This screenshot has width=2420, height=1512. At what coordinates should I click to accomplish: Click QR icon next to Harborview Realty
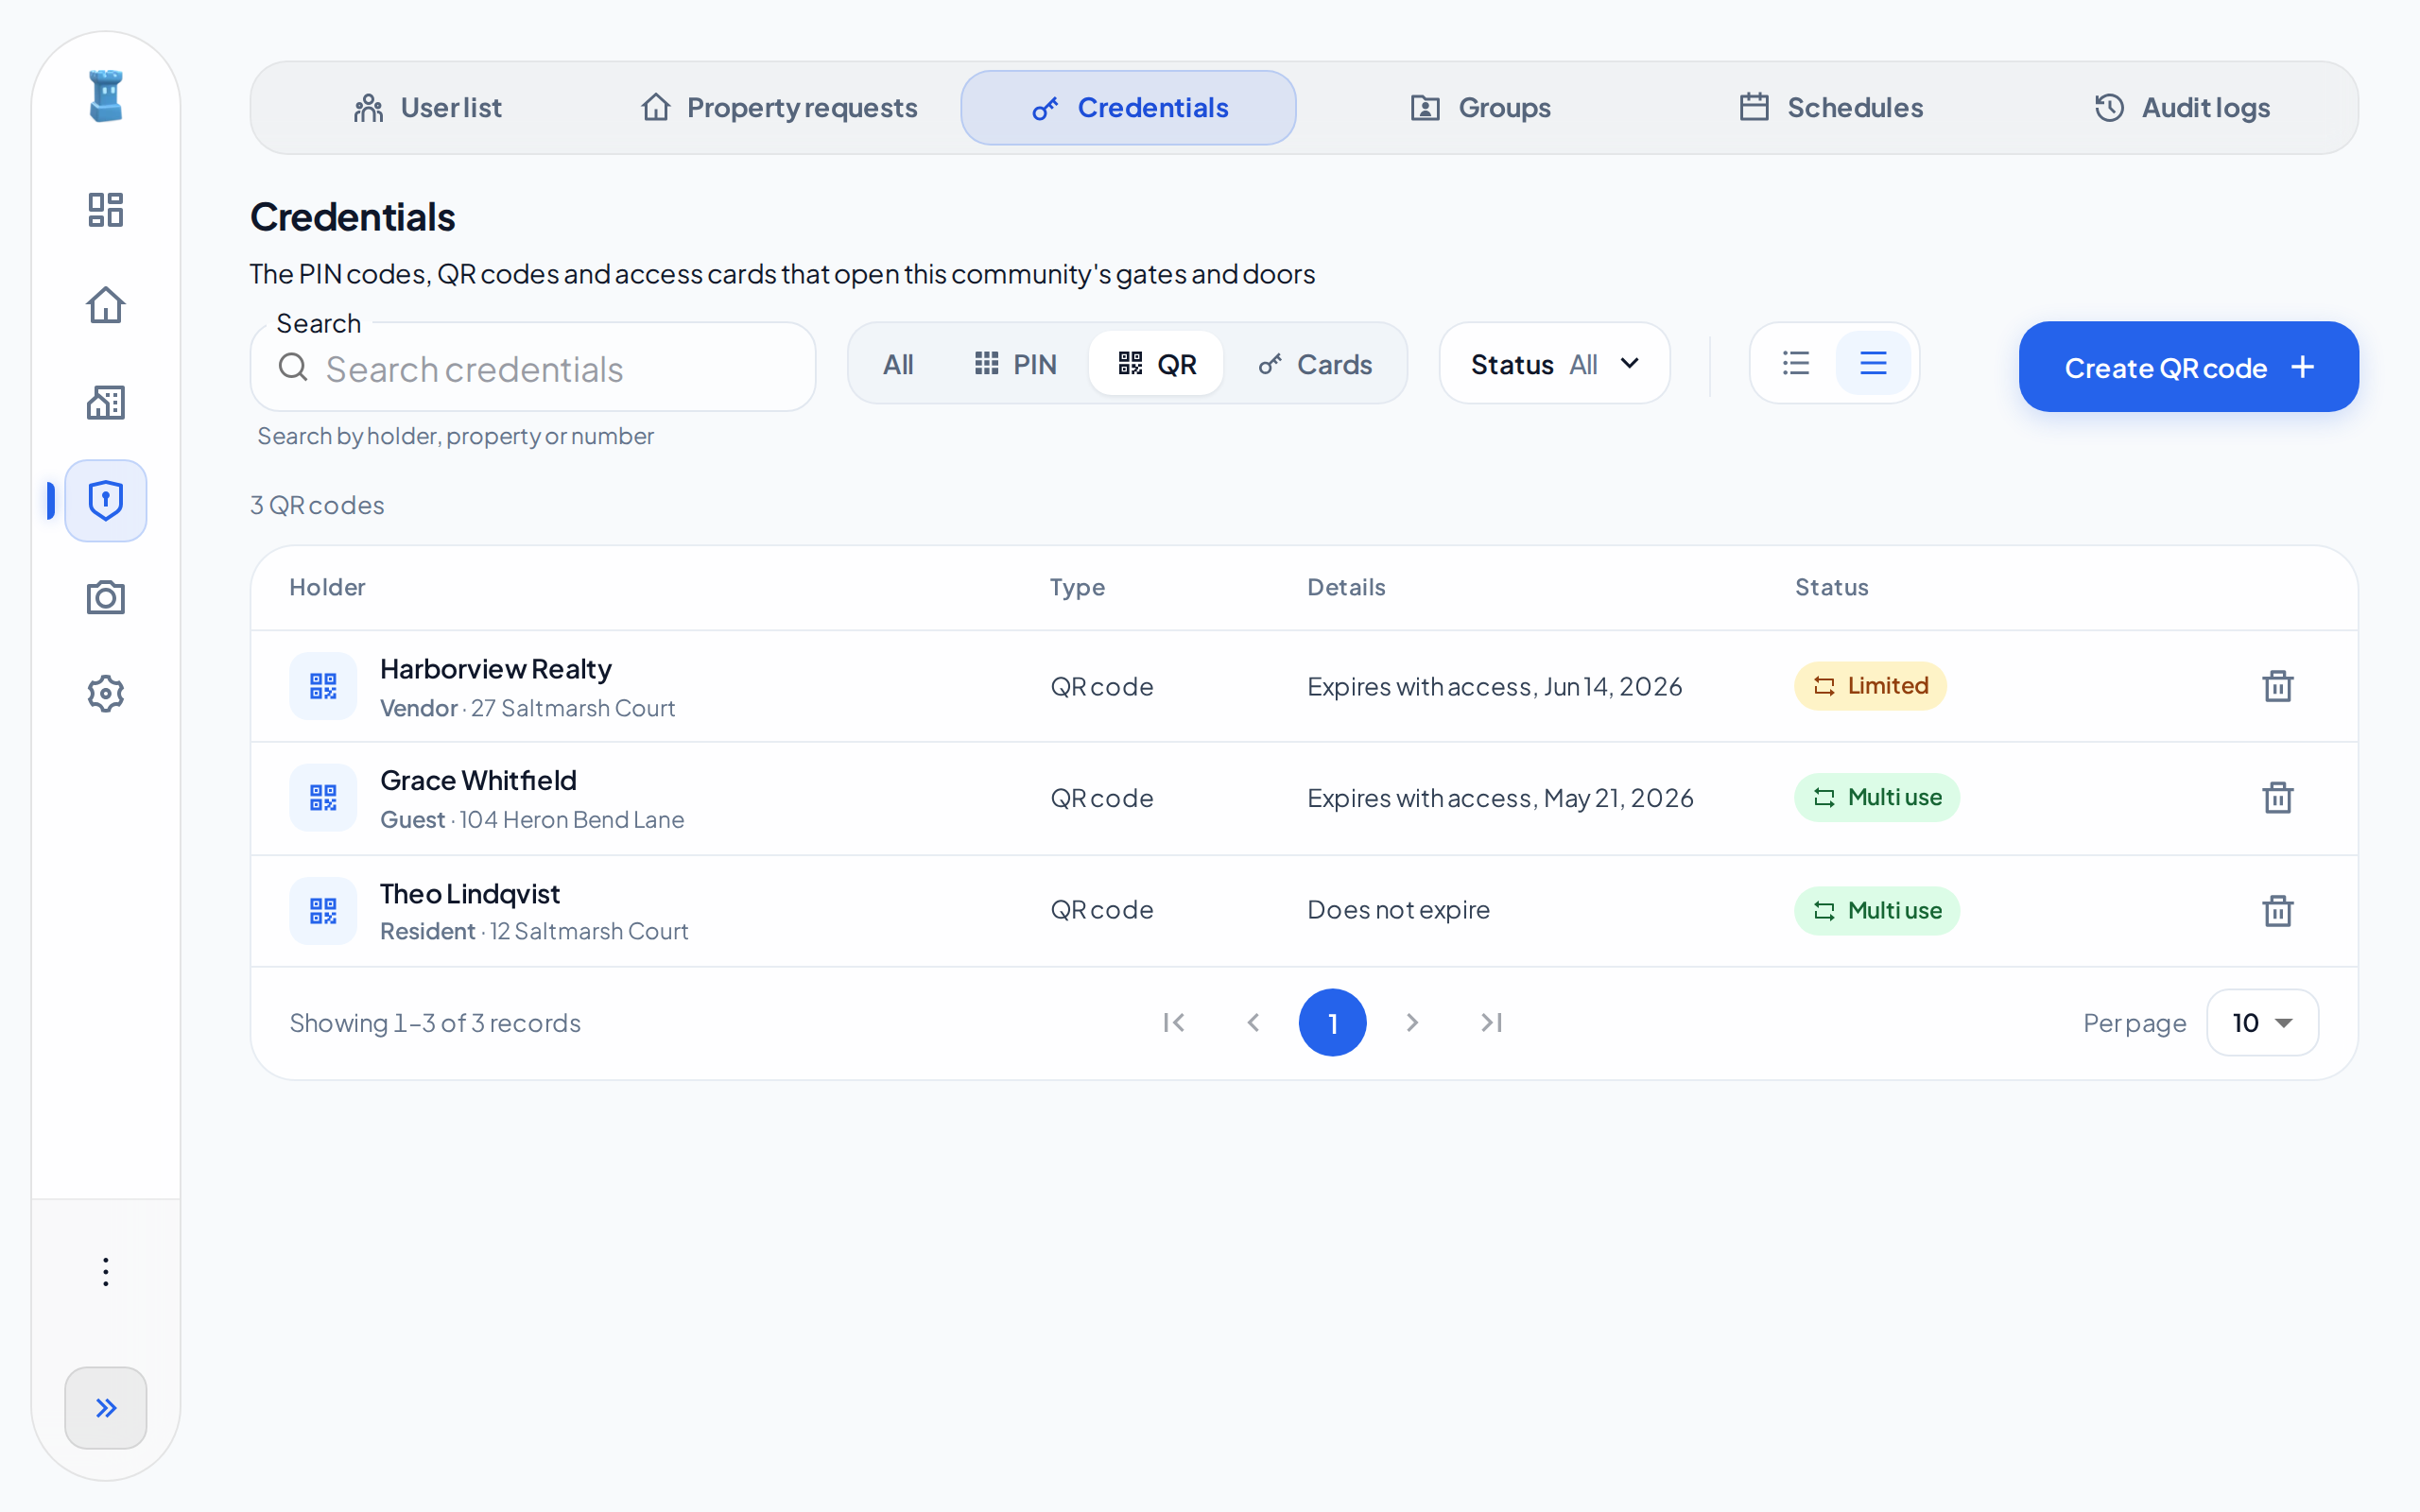pos(323,686)
